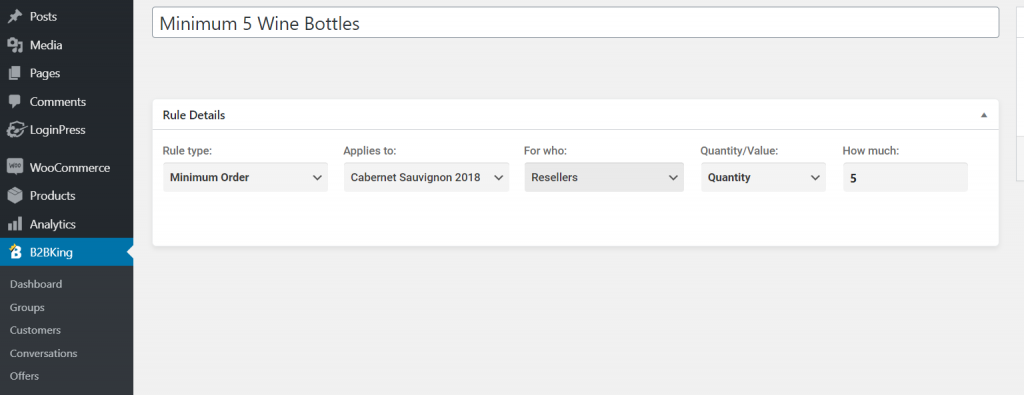1024x395 pixels.
Task: Click the WooCommerce logo icon
Action: pos(15,167)
